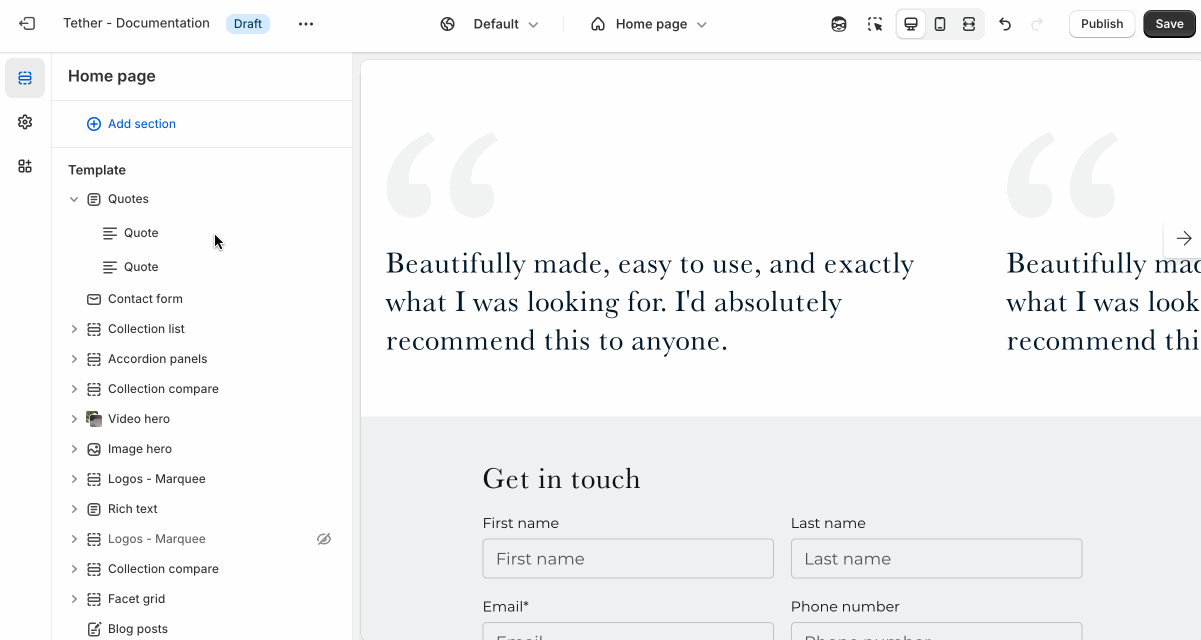The height and width of the screenshot is (640, 1201).
Task: Expand the Accordion panels section
Action: tap(74, 359)
